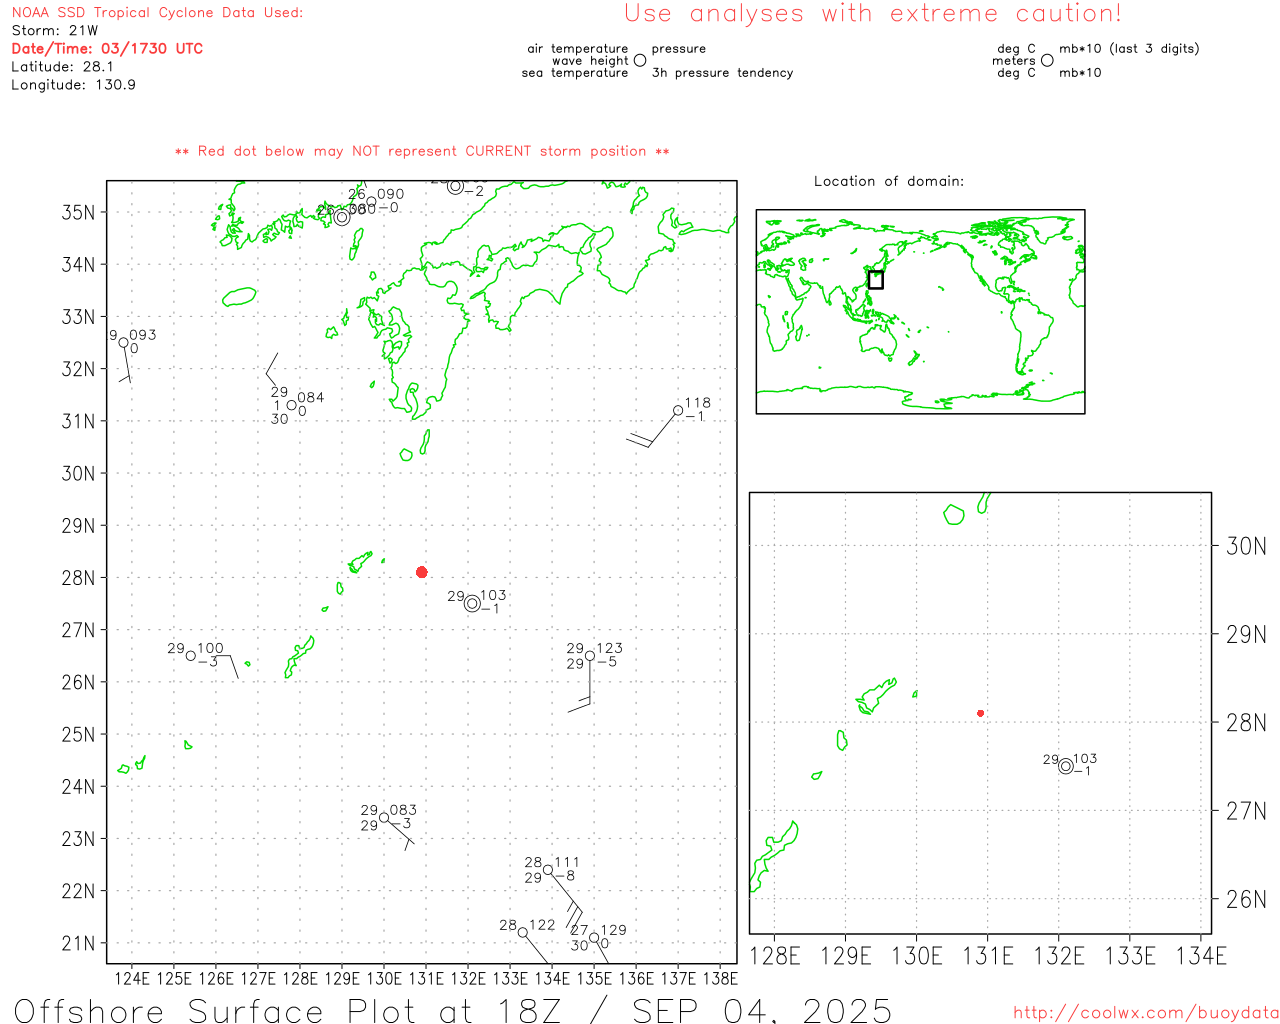Click the 26N label on zoomed map axis

1246,899
